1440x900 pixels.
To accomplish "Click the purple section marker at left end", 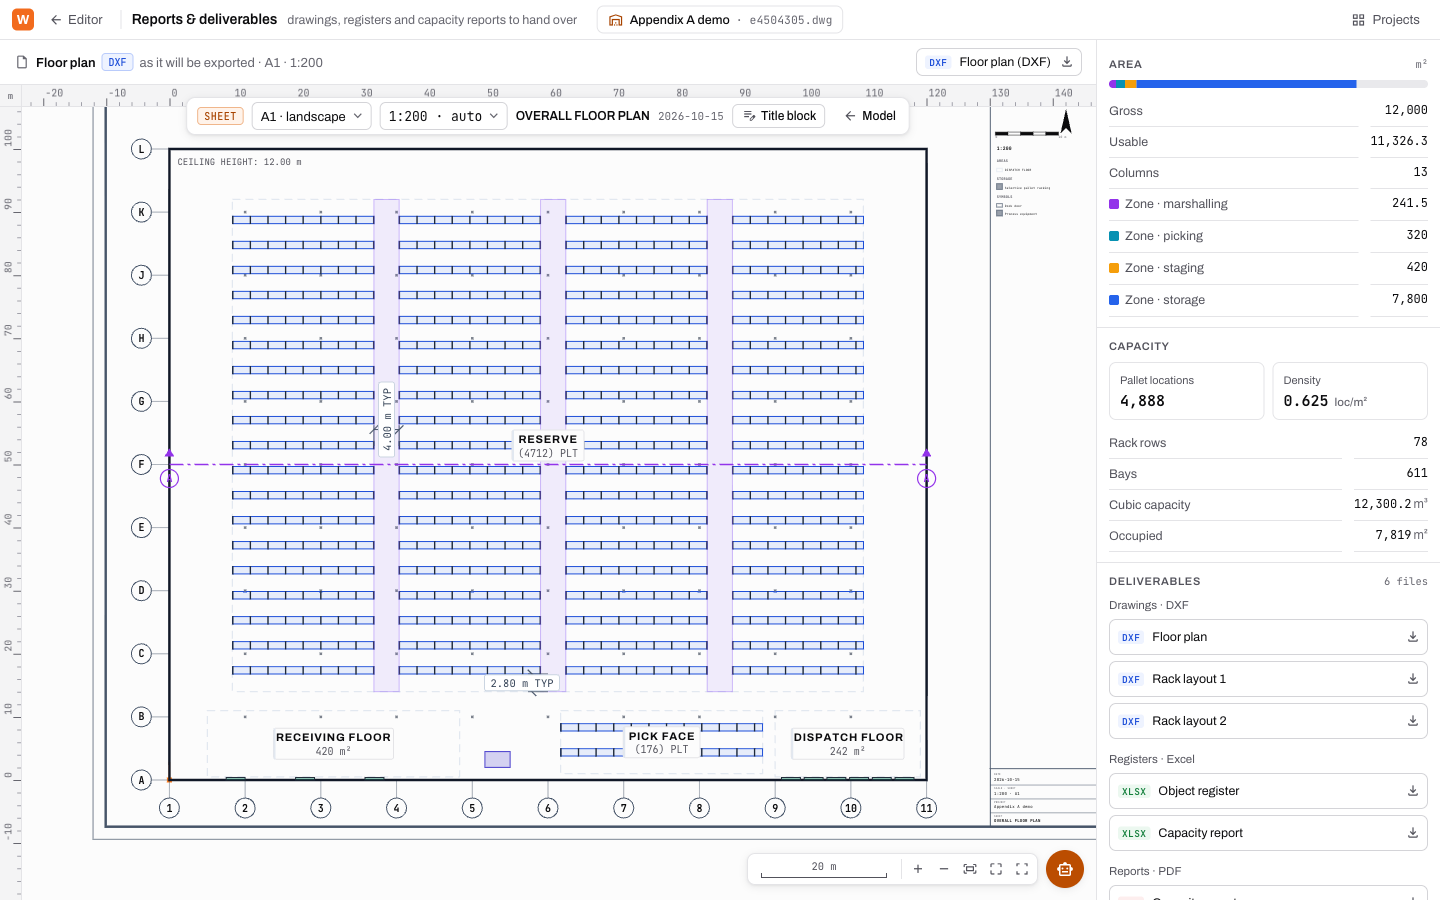I will (x=170, y=479).
